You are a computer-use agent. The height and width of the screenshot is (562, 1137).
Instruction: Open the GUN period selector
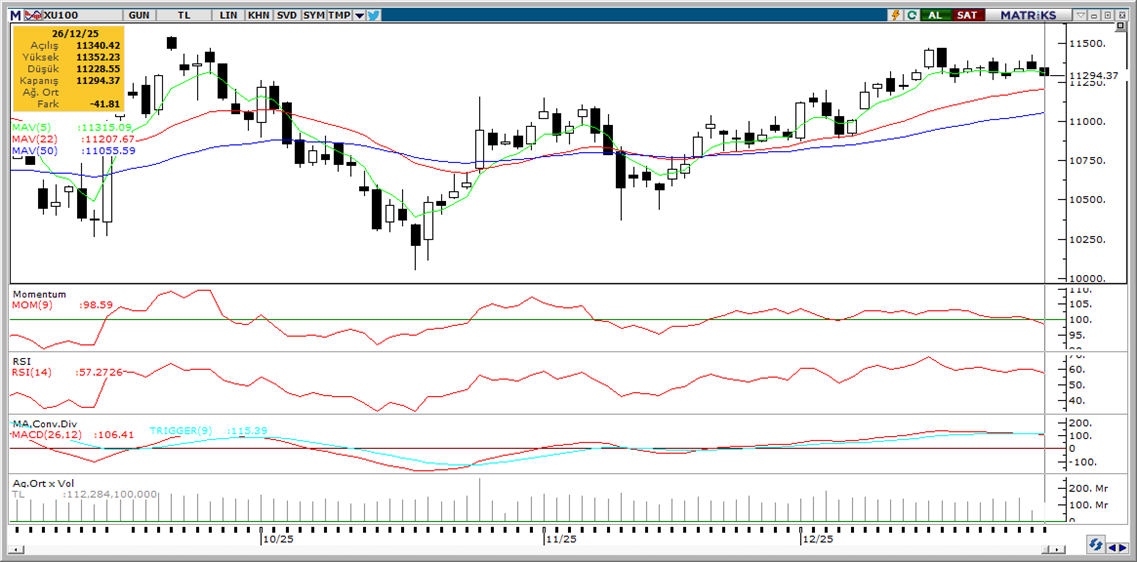tap(139, 15)
